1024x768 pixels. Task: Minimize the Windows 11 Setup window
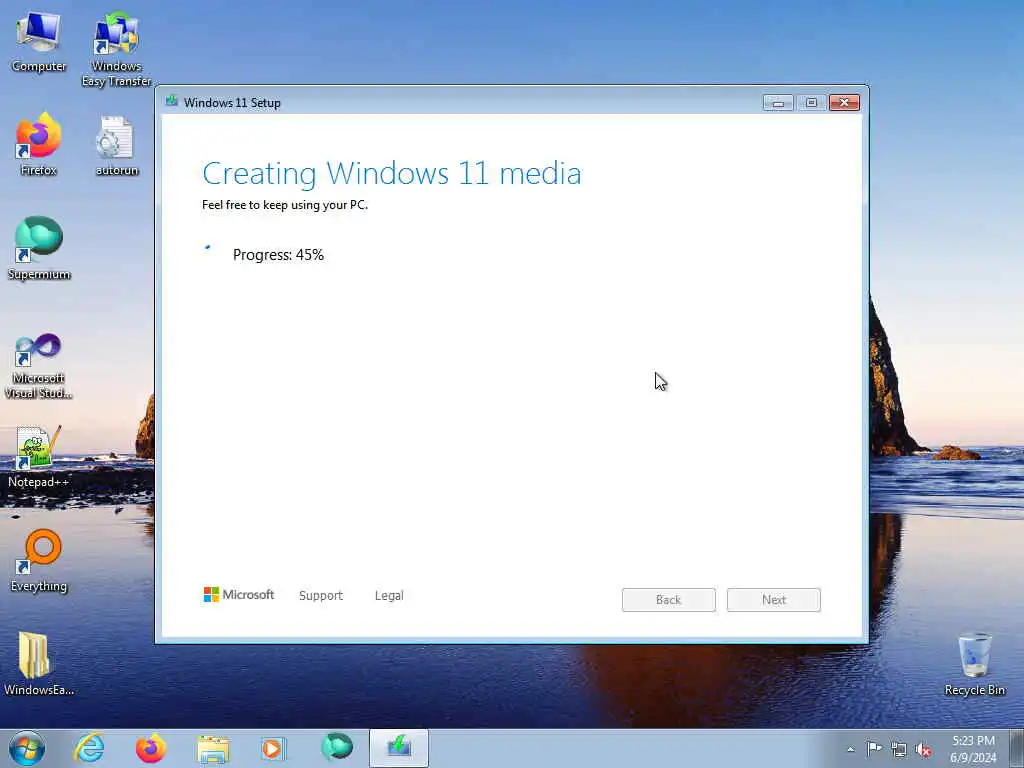pyautogui.click(x=778, y=103)
